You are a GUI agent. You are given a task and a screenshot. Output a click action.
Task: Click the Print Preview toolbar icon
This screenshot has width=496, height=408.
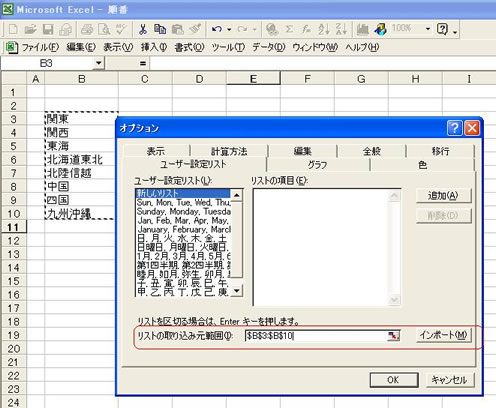tap(105, 30)
